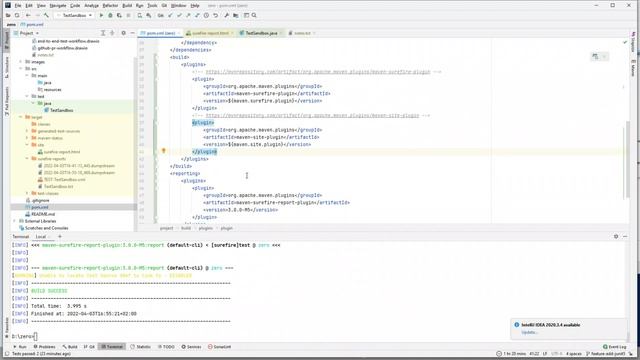The height and width of the screenshot is (360, 640).
Task: Click the Git Update Project arrow icon
Action: pos(170,15)
